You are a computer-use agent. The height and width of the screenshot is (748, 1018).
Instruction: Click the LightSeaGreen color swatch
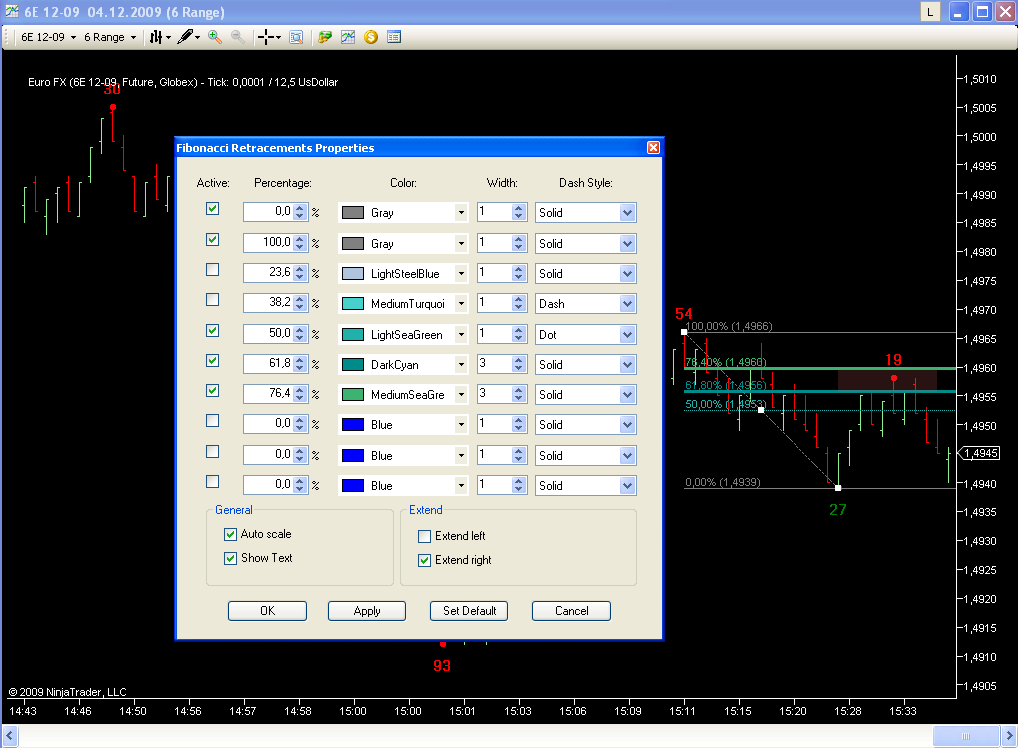click(x=353, y=335)
